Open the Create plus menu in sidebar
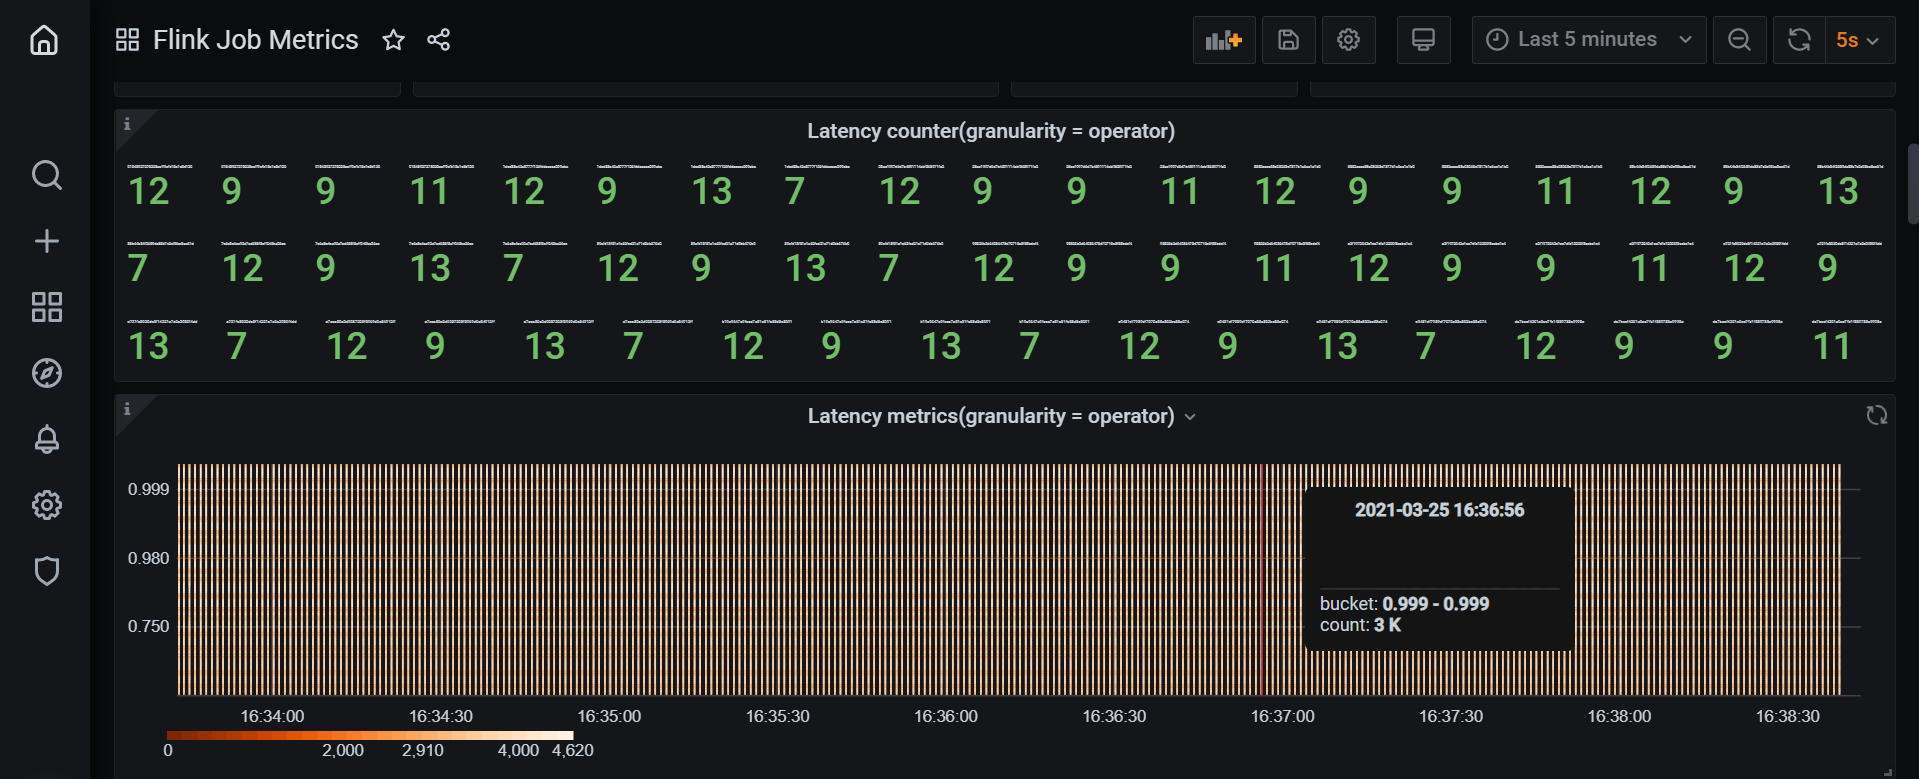The height and width of the screenshot is (779, 1919). tap(47, 241)
